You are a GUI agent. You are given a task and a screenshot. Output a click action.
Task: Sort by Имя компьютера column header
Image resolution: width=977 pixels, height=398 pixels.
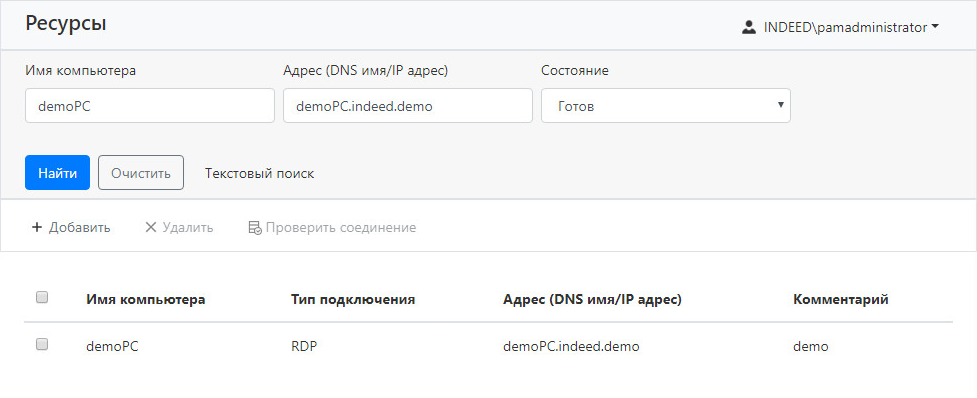(x=146, y=300)
